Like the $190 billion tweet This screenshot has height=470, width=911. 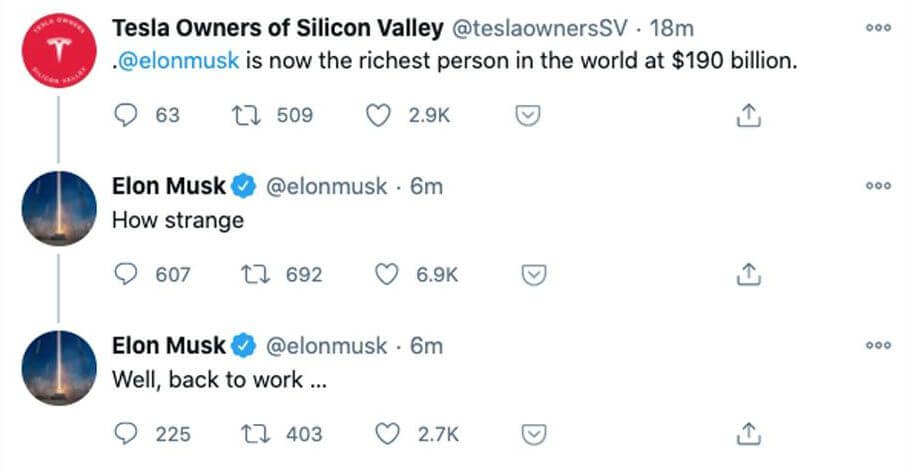pyautogui.click(x=378, y=115)
